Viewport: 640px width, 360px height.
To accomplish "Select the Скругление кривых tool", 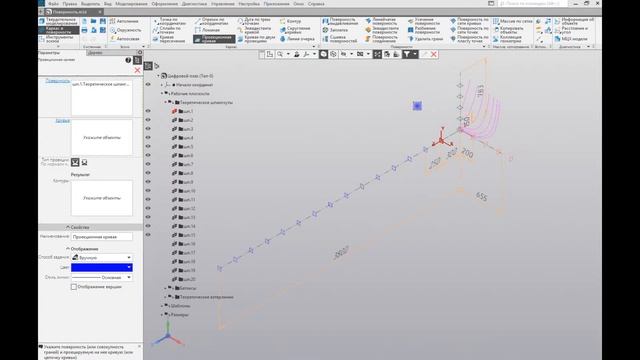I will click(x=295, y=30).
